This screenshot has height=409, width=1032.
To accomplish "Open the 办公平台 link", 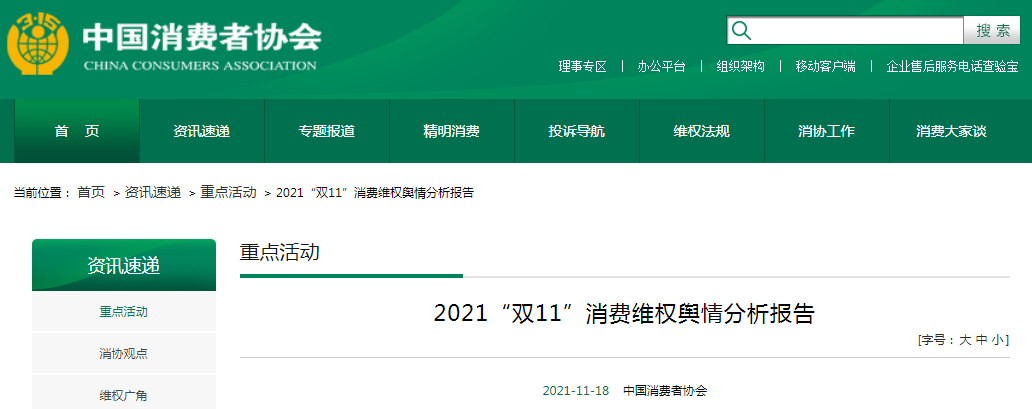I will 661,67.
